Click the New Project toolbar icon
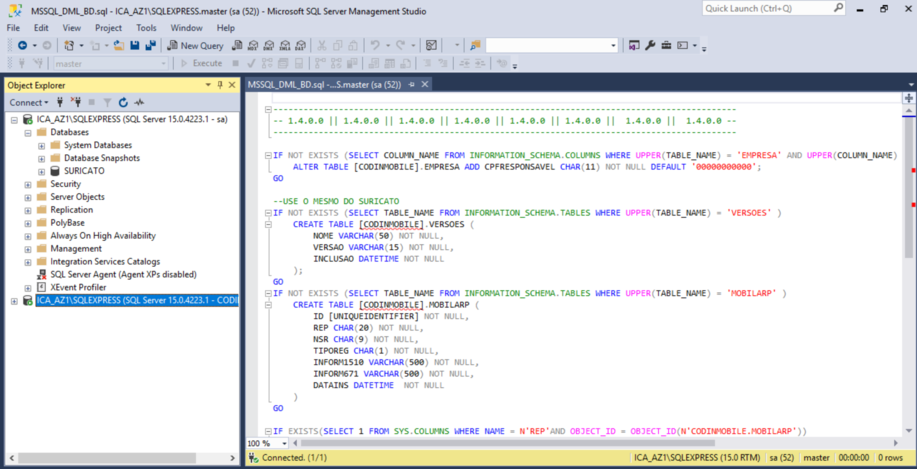917x469 pixels. 69,45
